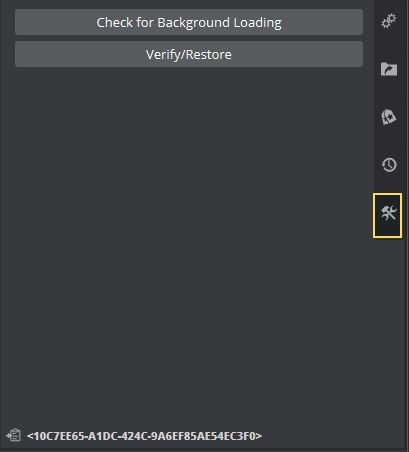Image resolution: width=409 pixels, height=452 pixels.
Task: Open the star tag keywords tab
Action: (389, 117)
